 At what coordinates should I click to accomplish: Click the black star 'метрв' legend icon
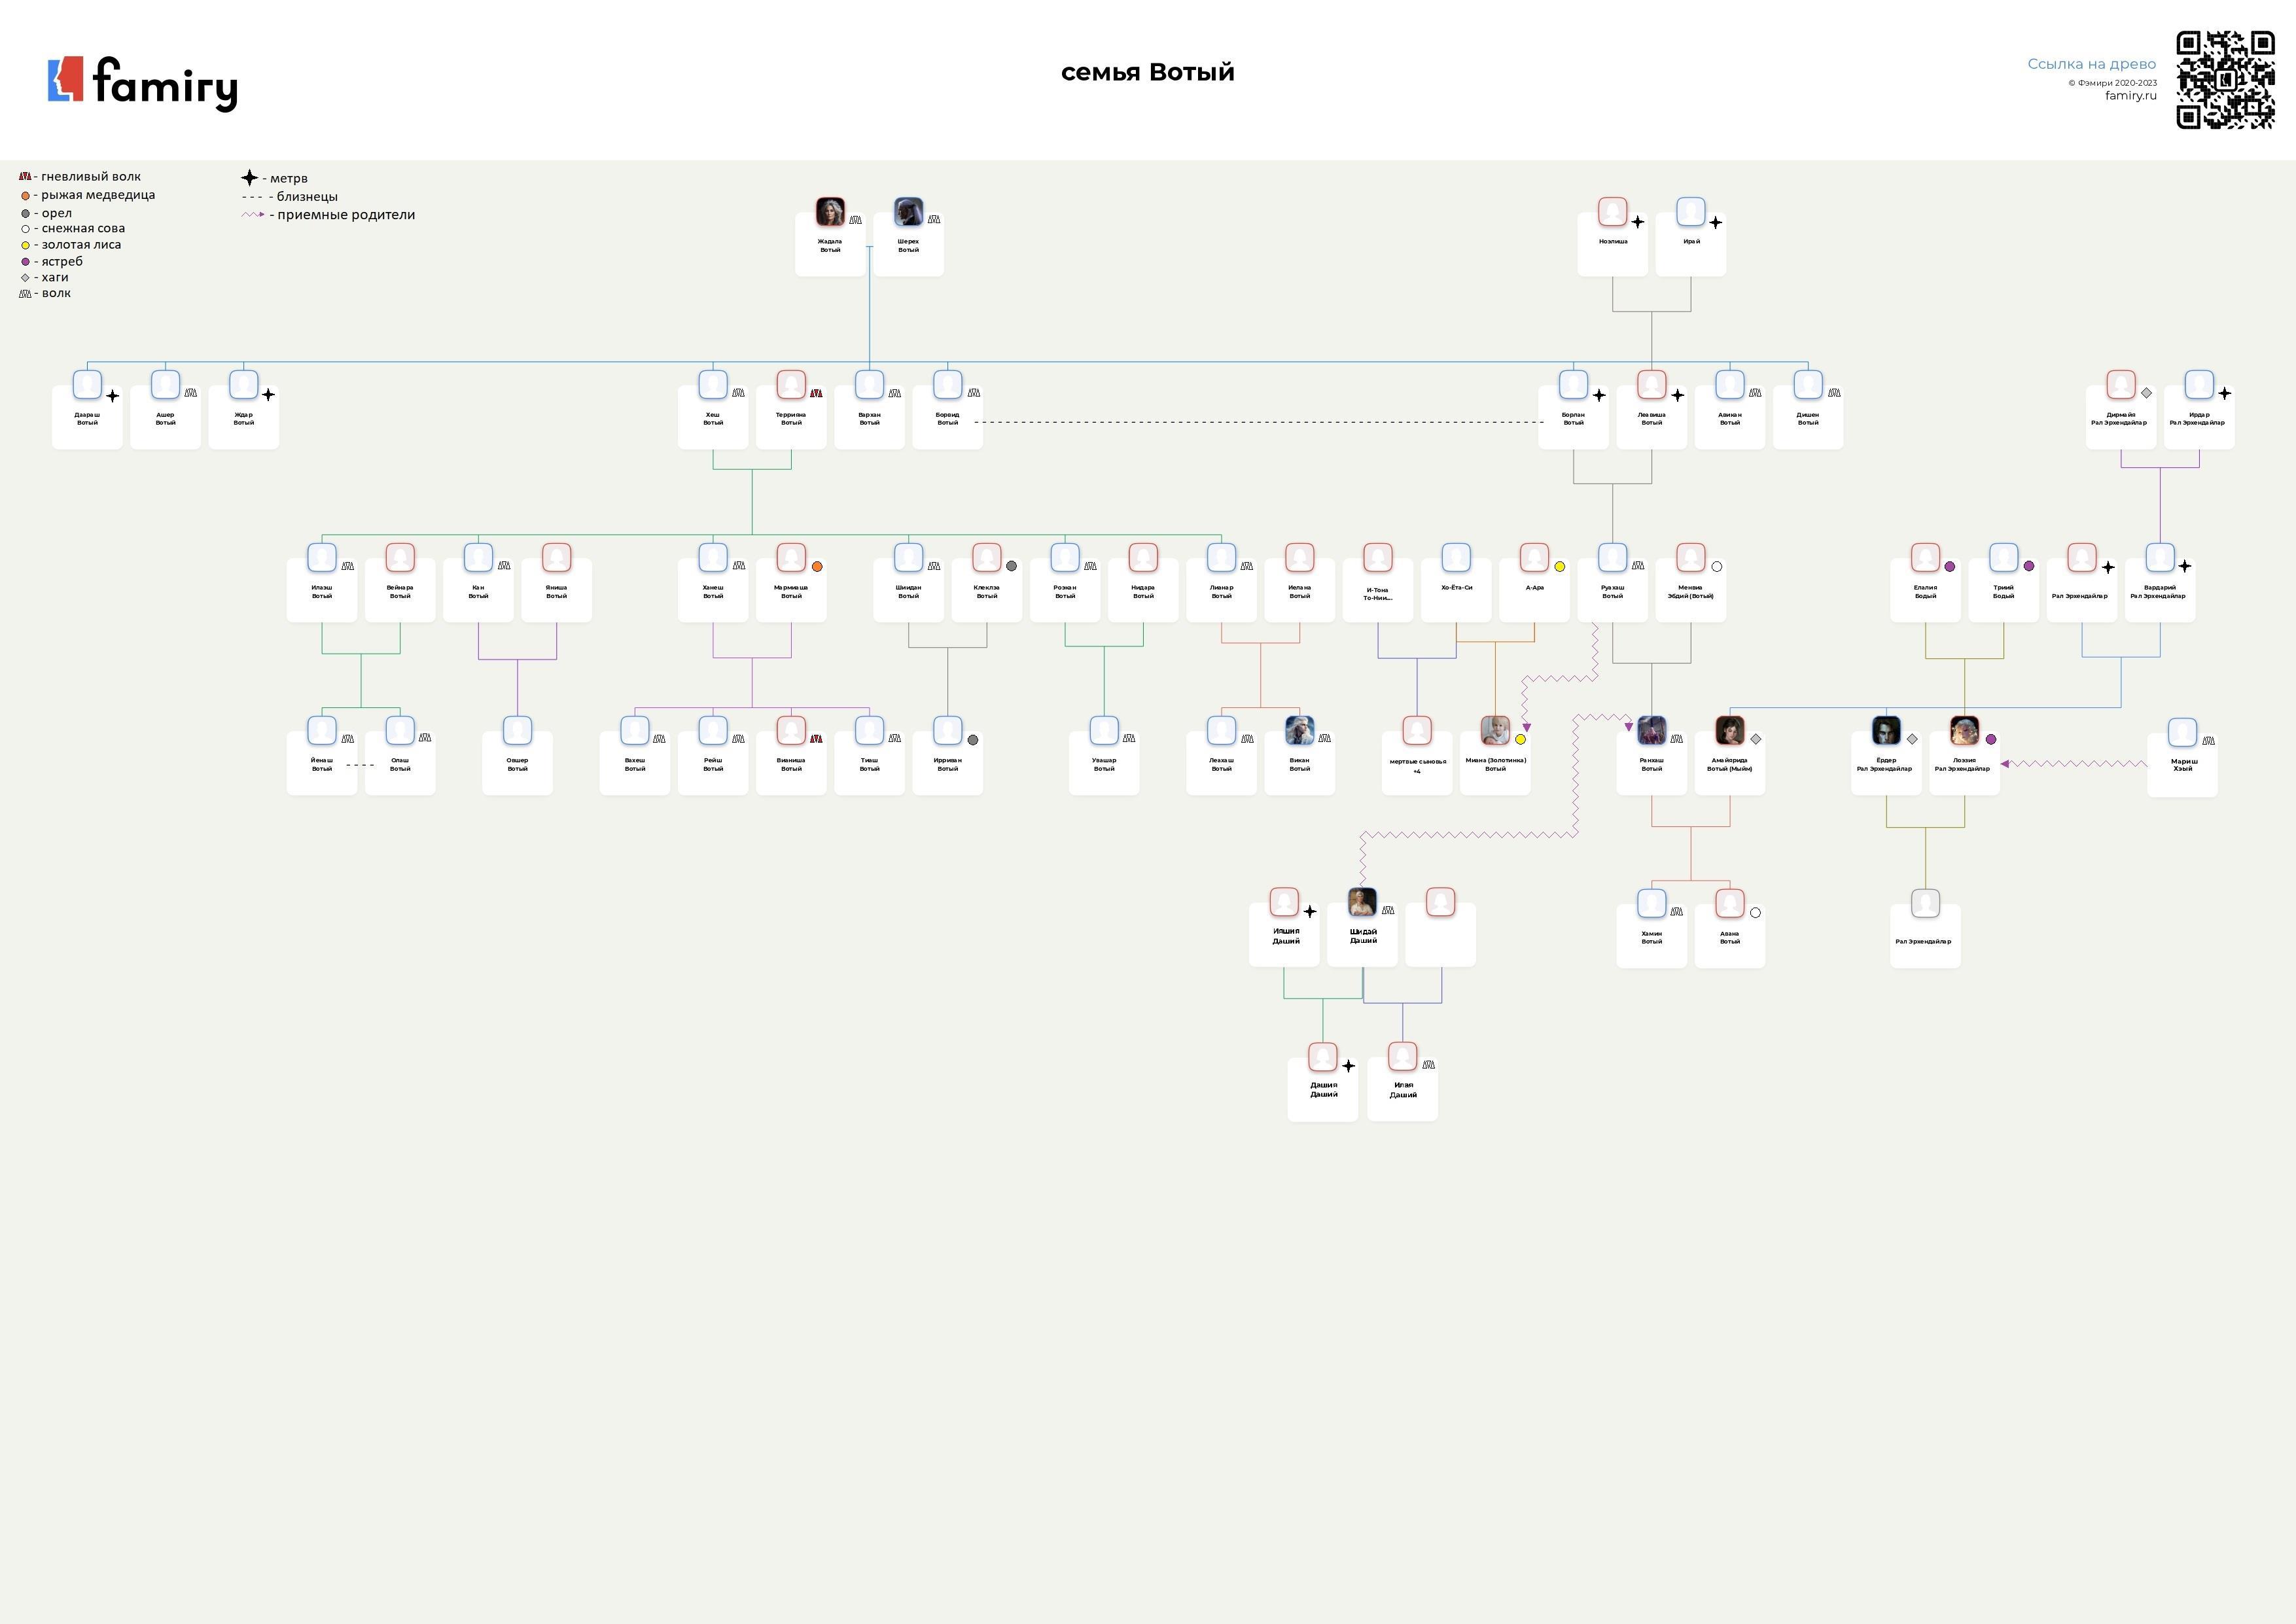249,178
